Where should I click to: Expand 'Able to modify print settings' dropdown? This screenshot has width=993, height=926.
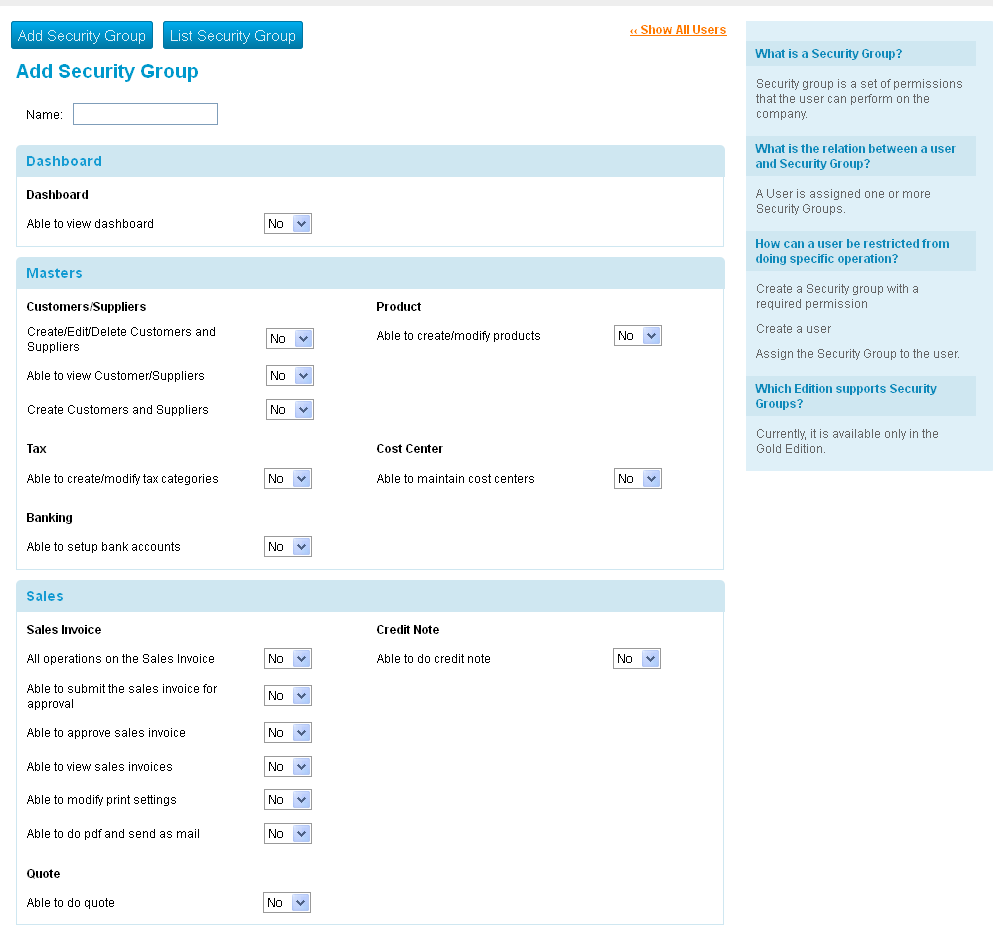click(288, 800)
